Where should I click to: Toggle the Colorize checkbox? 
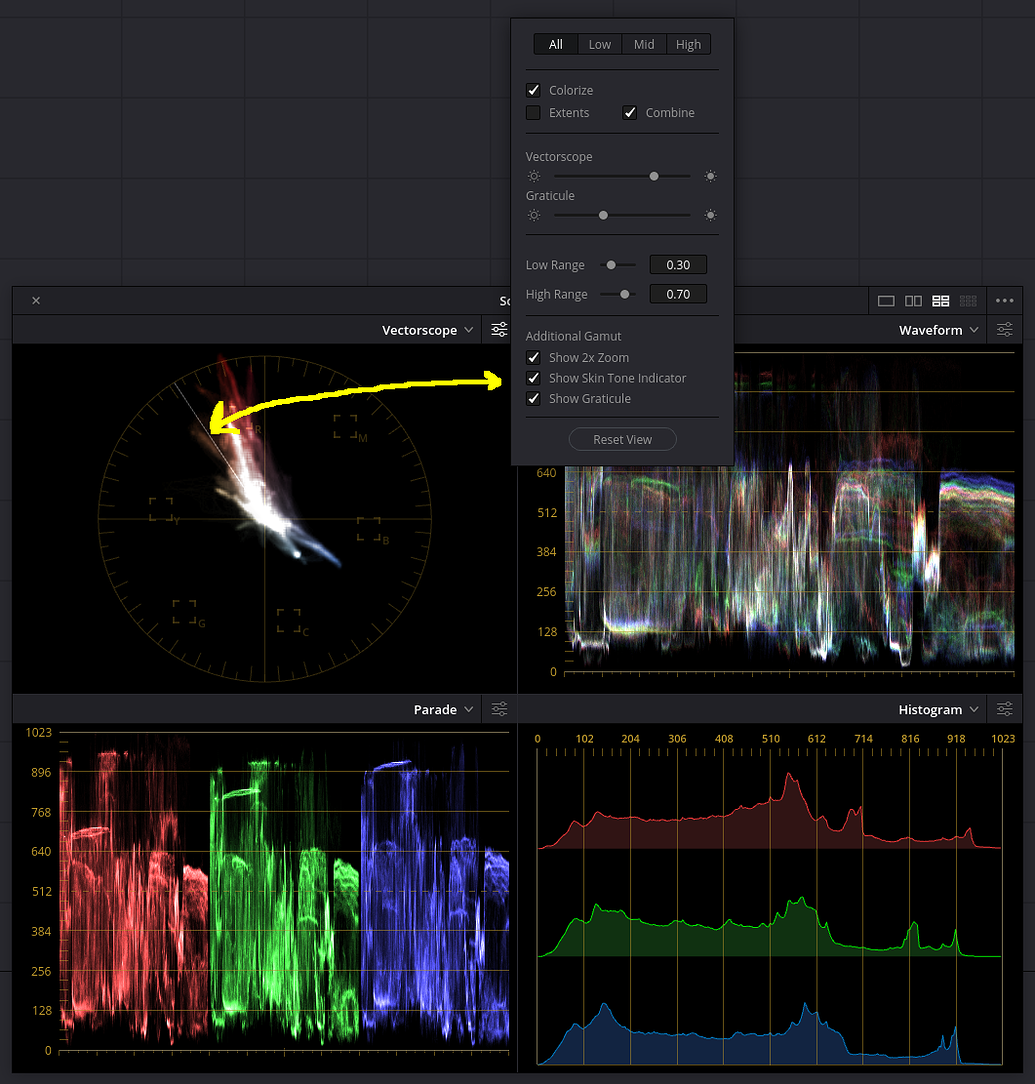coord(533,89)
